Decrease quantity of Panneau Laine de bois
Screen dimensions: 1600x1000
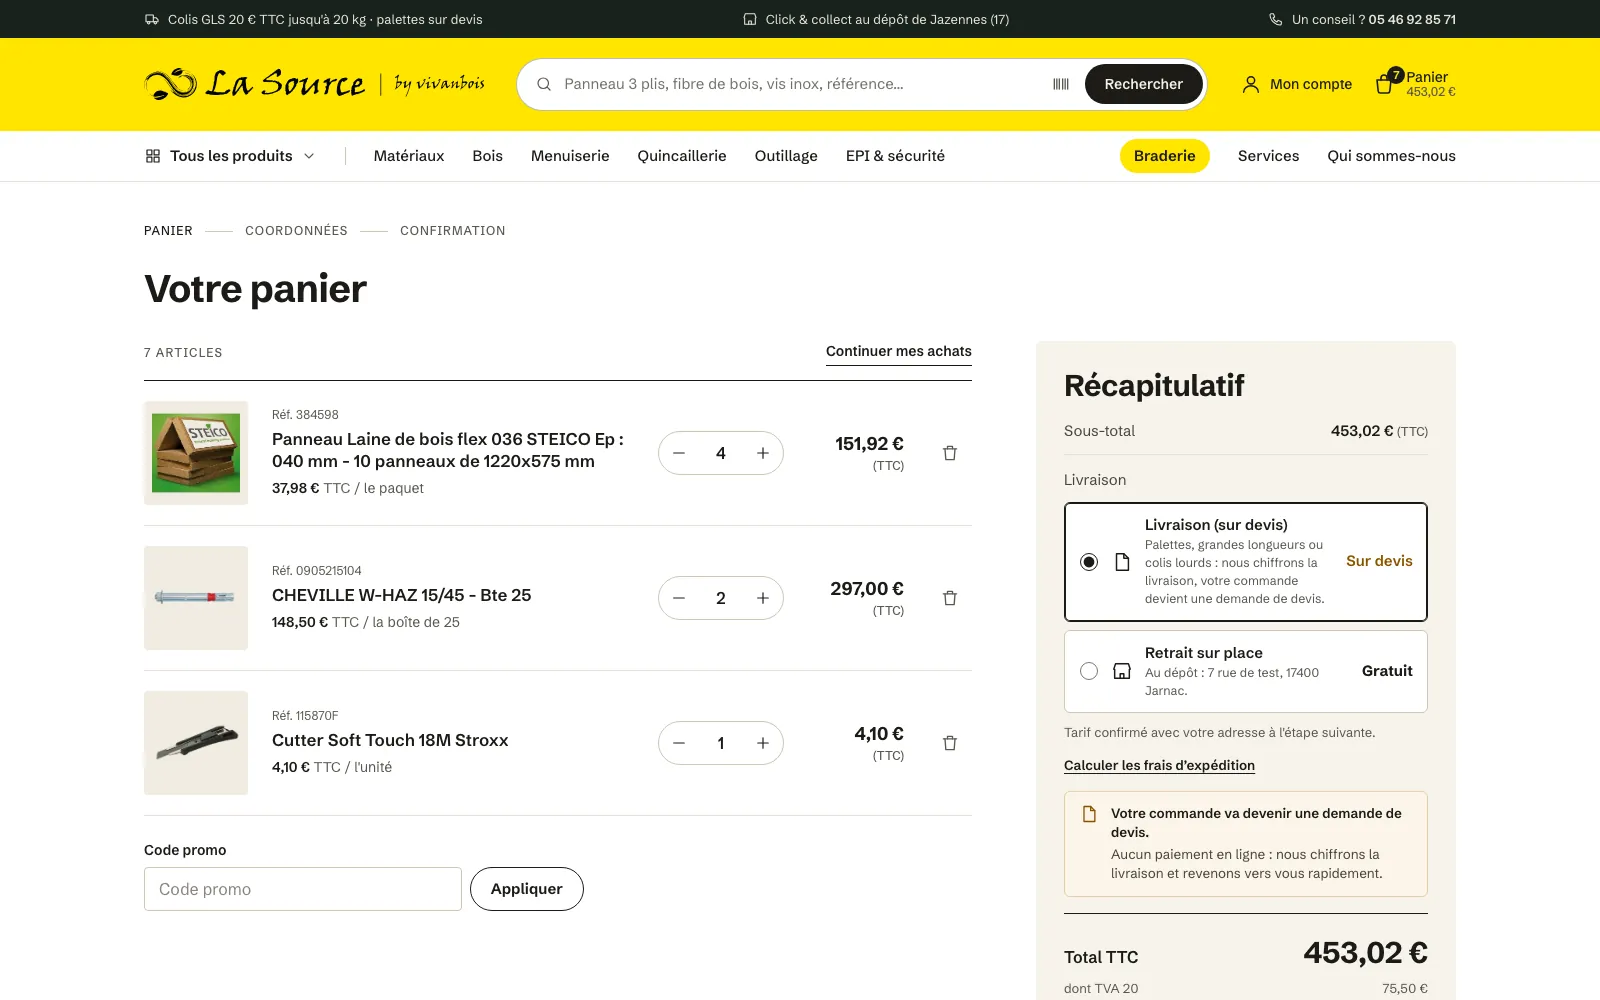point(679,453)
